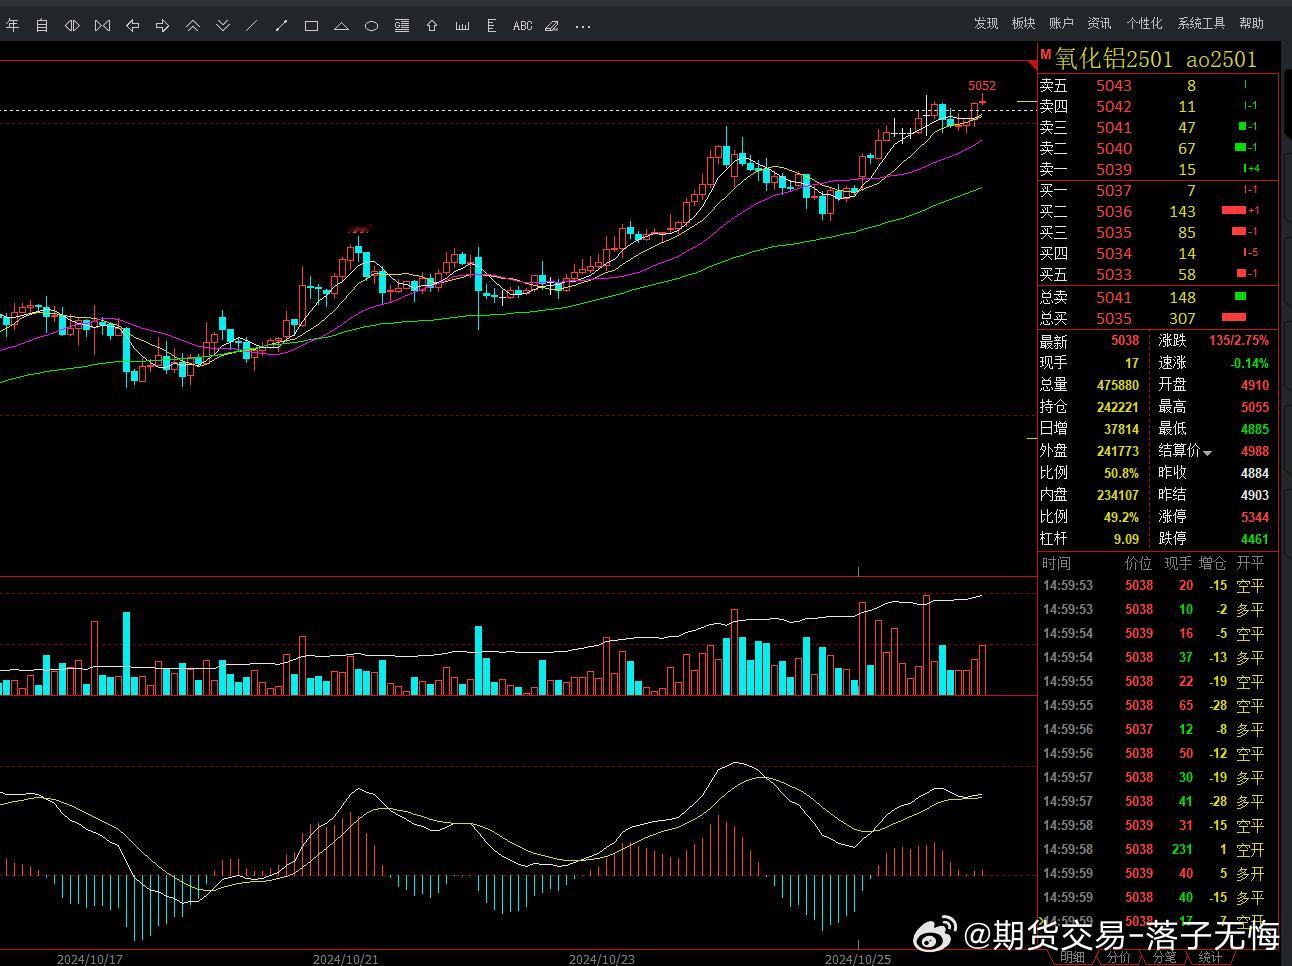
Task: Click the 开平 column header
Action: click(x=1250, y=564)
